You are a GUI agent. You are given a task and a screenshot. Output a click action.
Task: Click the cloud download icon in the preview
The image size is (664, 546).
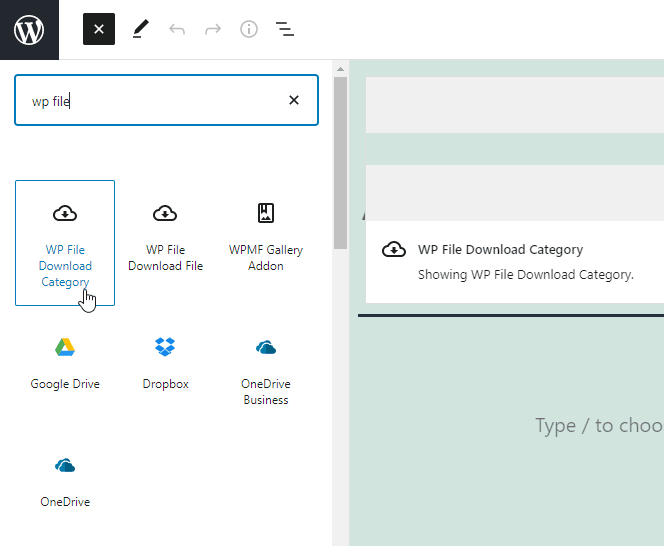click(394, 250)
